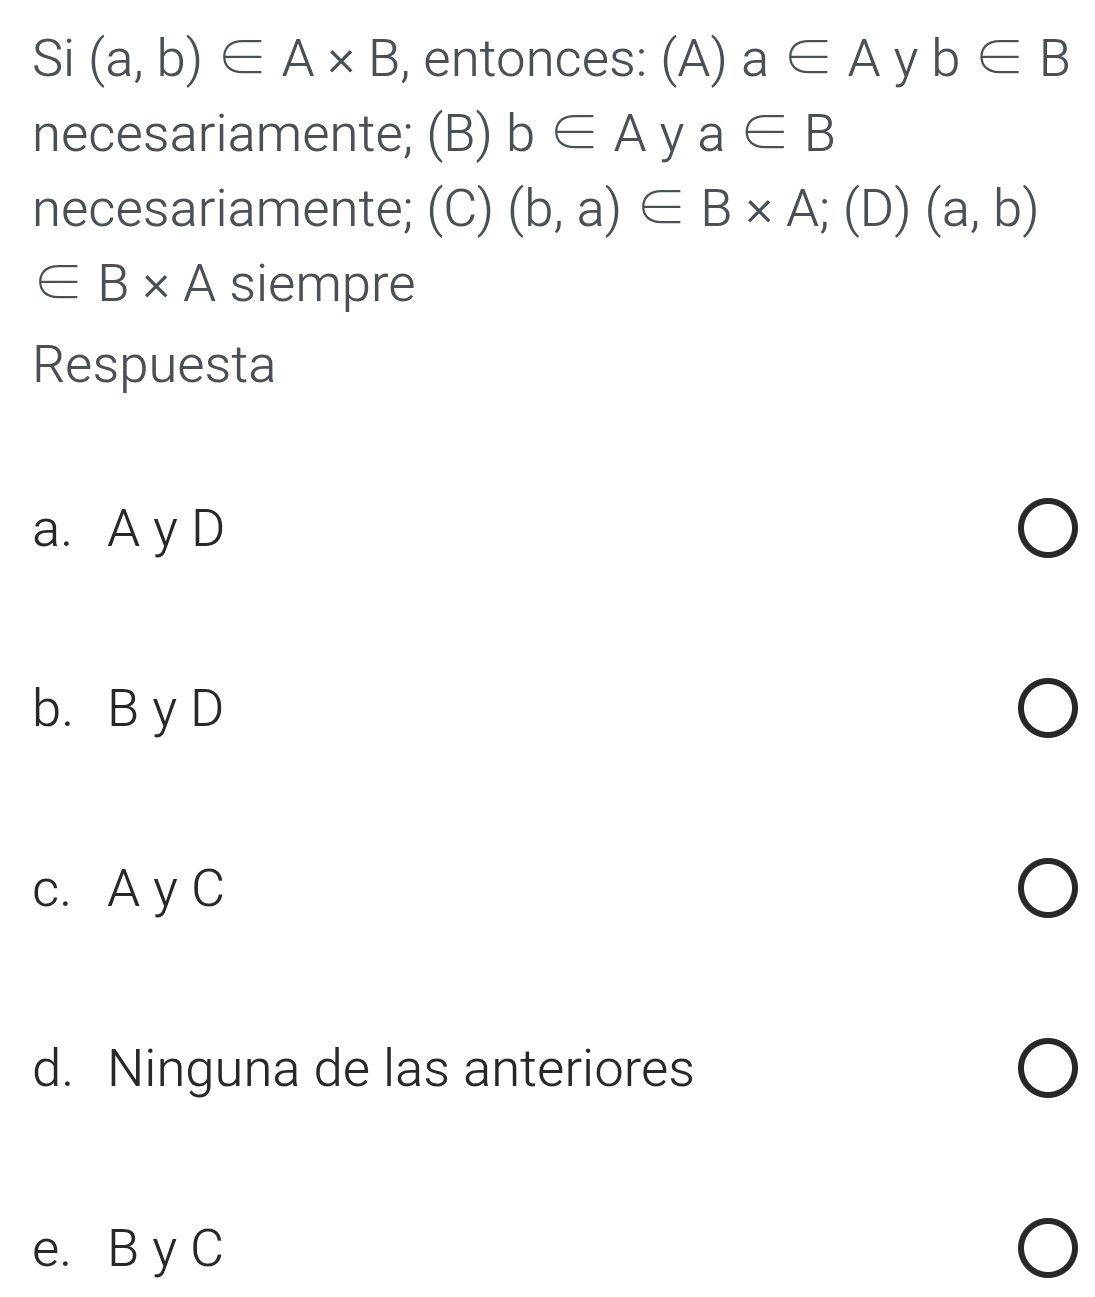Screen dimensions: 1095x1297
Task: Pick the radio button for 'B y C'
Action: coord(1048,1248)
